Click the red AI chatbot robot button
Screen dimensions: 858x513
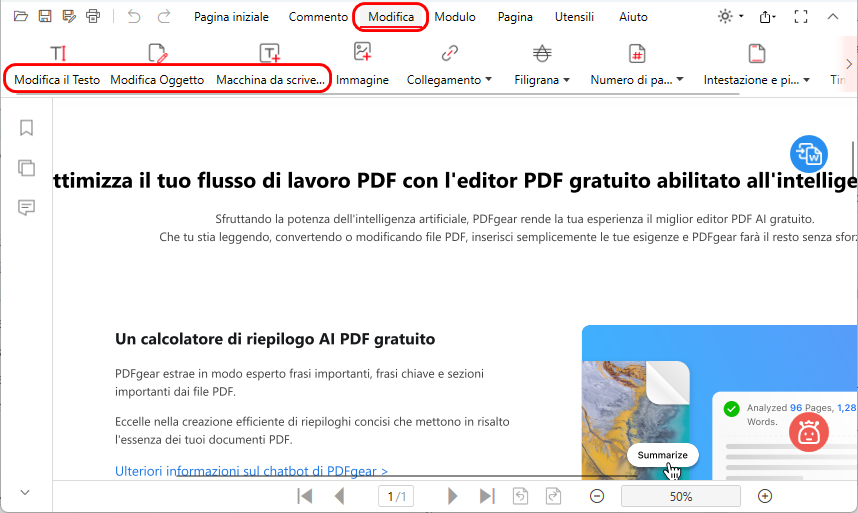809,431
